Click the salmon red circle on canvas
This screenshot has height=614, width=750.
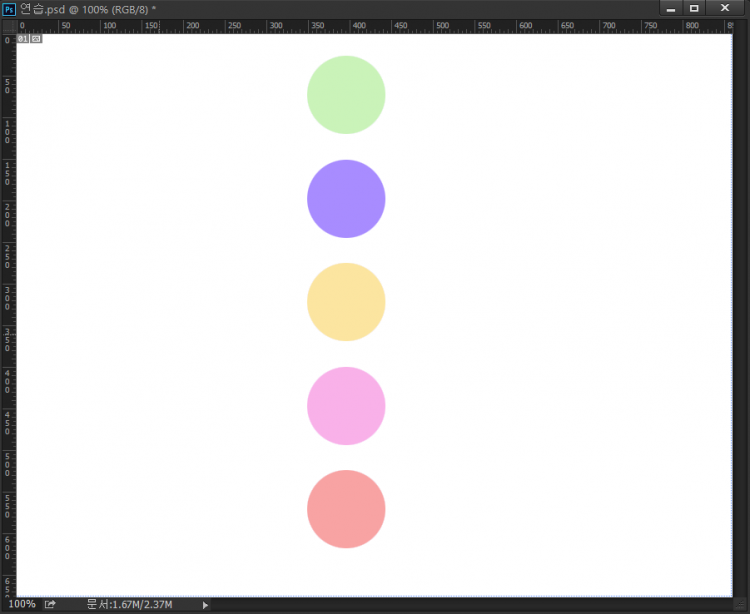point(346,509)
